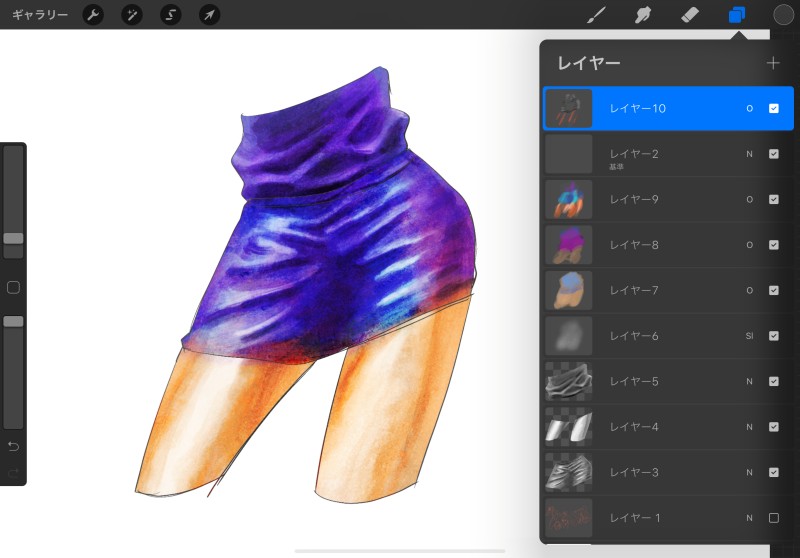Click the レイヤー9 layer name
800x558 pixels.
click(634, 199)
